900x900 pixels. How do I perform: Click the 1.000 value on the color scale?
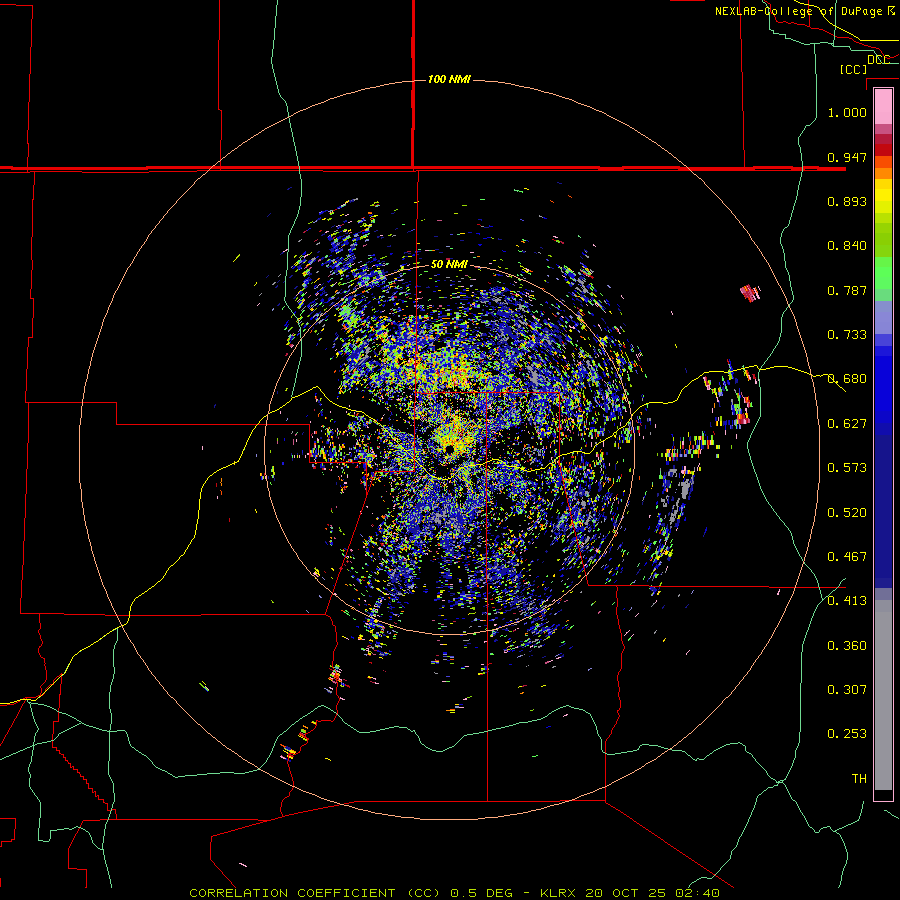[x=847, y=112]
